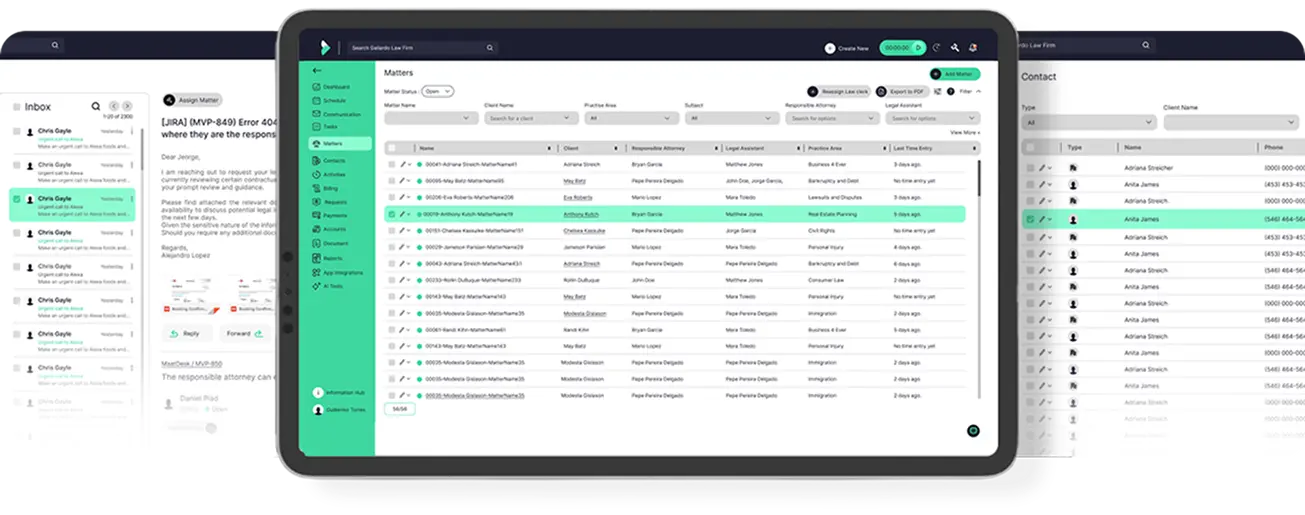Open the Type dropdown in Contact window
1305x515 pixels.
click(x=1089, y=122)
